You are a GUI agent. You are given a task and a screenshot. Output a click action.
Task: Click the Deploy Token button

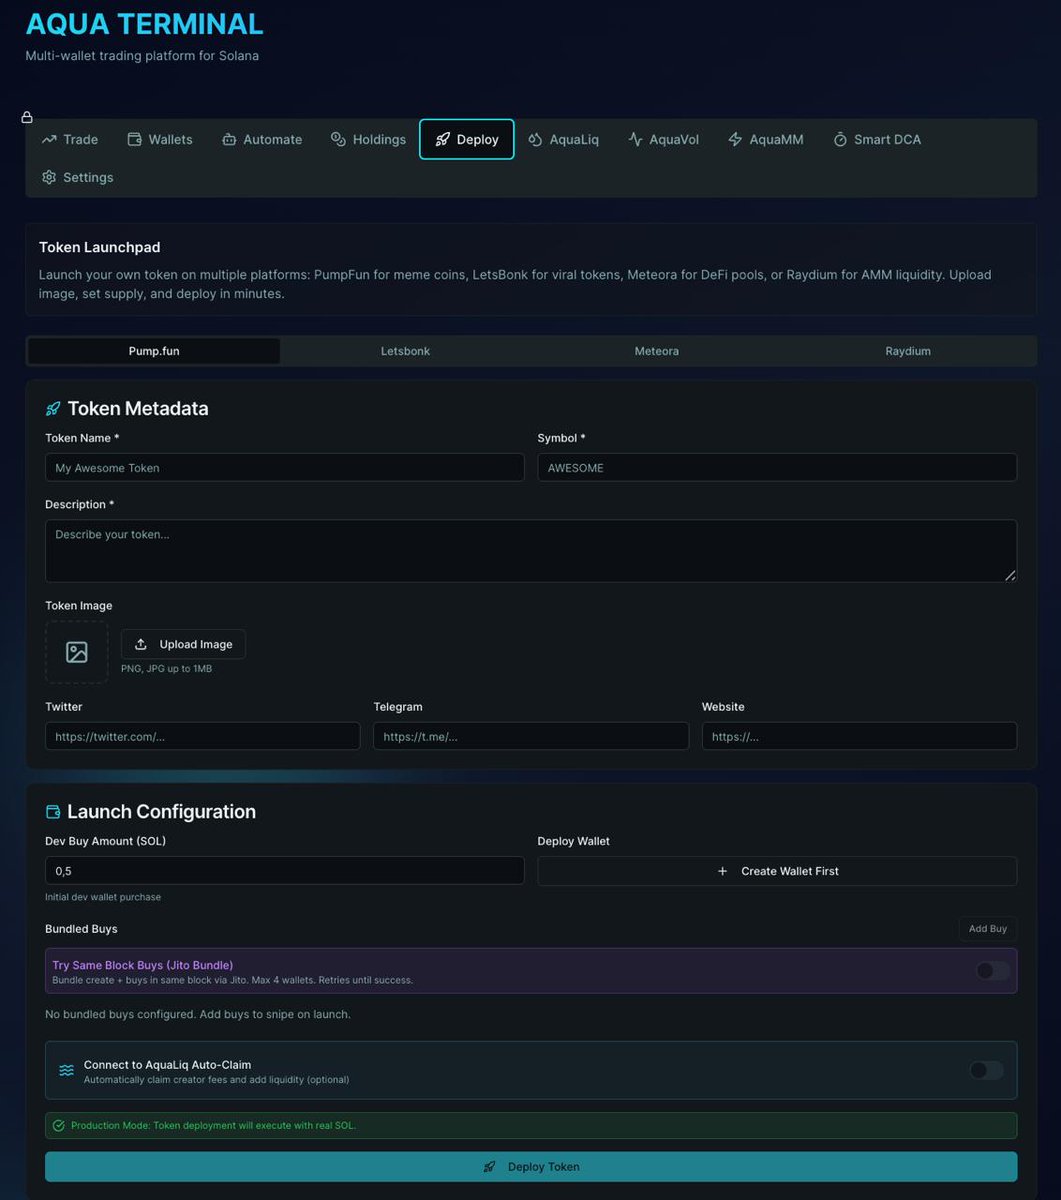pyautogui.click(x=531, y=1167)
